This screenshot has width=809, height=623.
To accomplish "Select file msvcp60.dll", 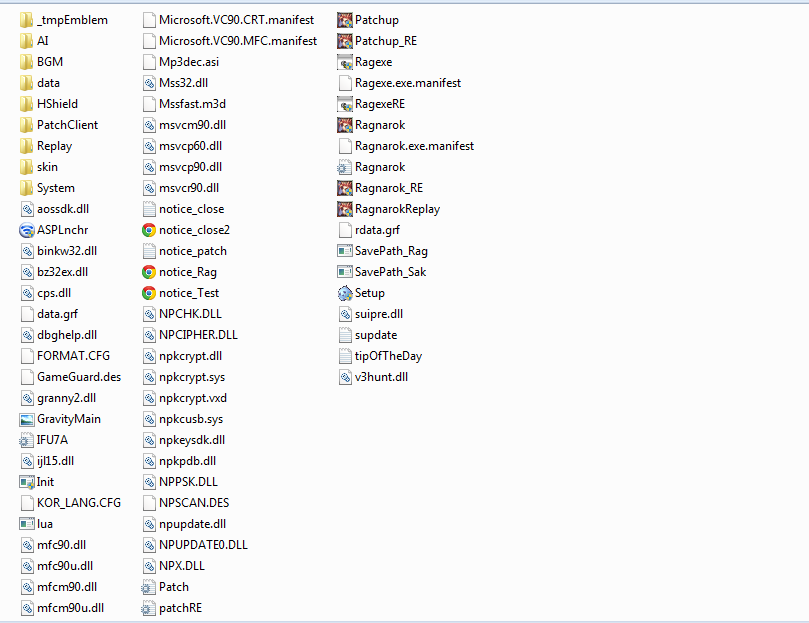I will tap(182, 146).
